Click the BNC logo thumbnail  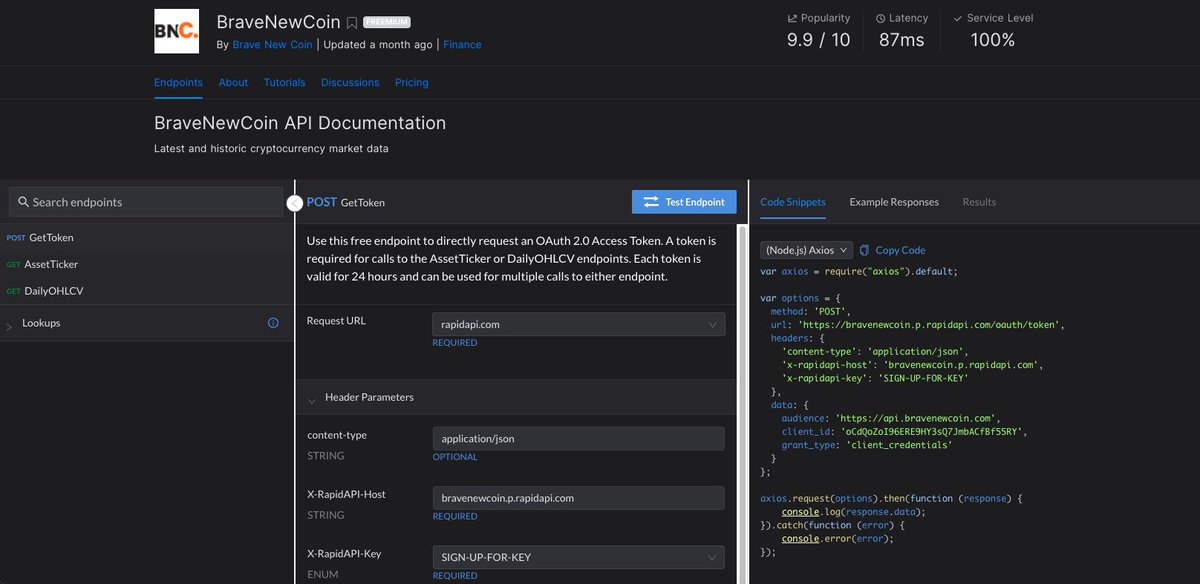pyautogui.click(x=176, y=32)
